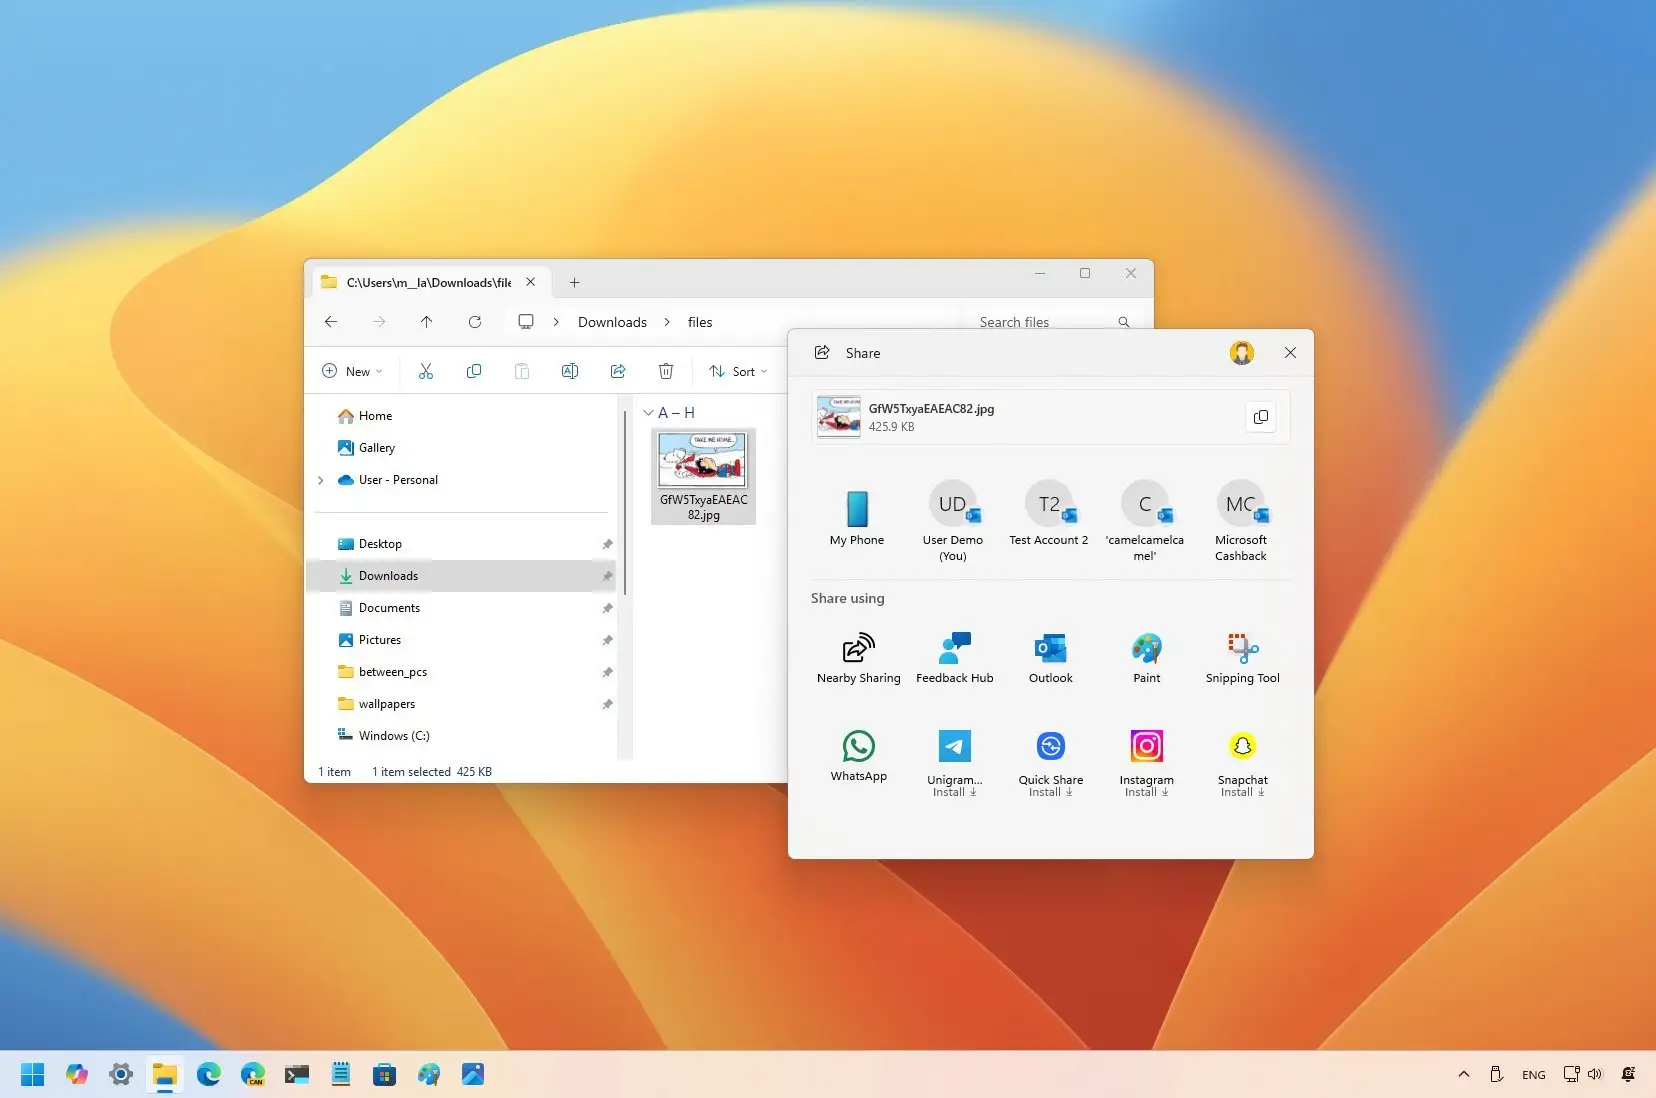Image resolution: width=1656 pixels, height=1098 pixels.
Task: Click the greyed forward arrow in File Explorer
Action: coord(379,322)
